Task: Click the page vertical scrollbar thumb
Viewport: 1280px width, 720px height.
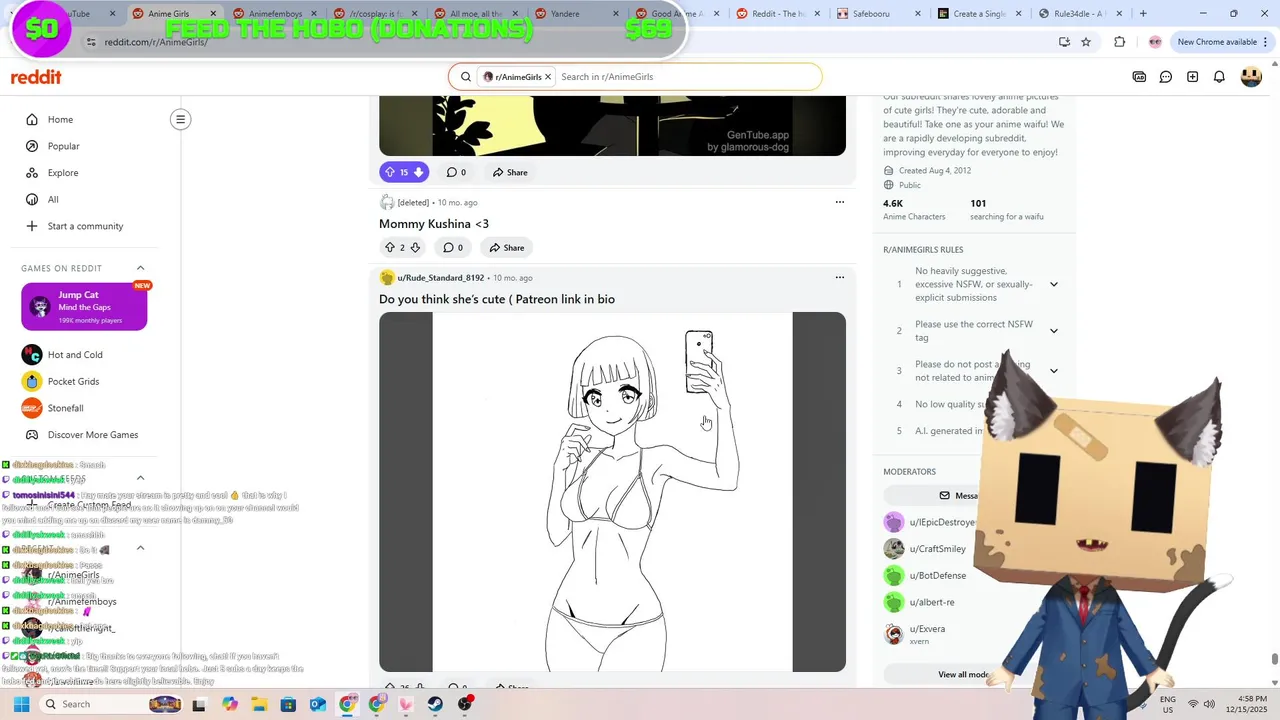Action: coord(1274,659)
